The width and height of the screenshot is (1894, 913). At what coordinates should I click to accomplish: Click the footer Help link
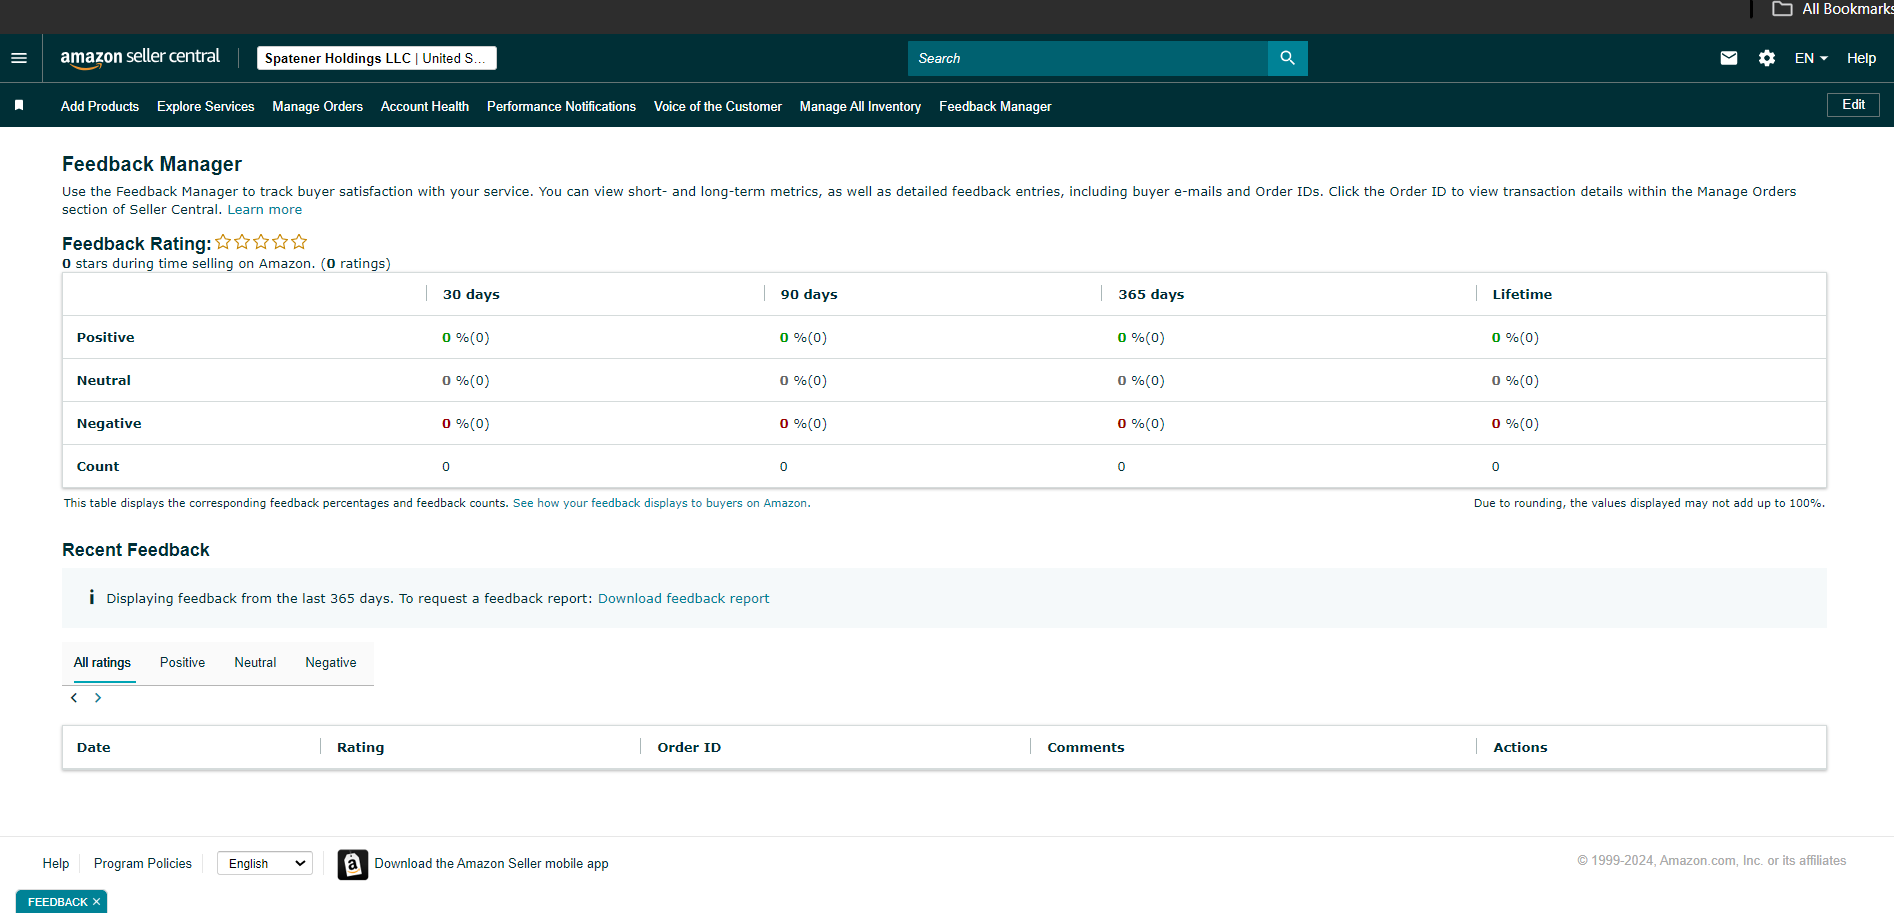point(56,864)
